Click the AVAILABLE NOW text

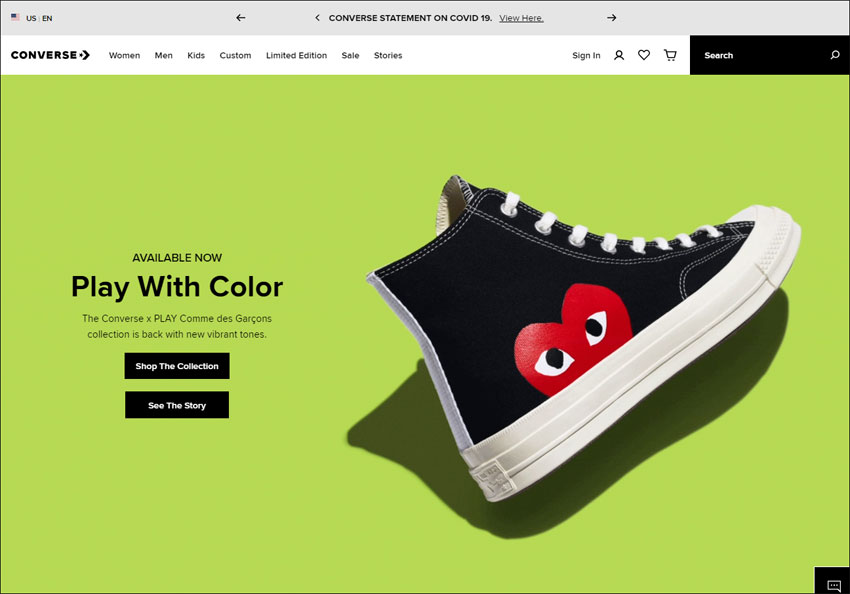click(177, 258)
